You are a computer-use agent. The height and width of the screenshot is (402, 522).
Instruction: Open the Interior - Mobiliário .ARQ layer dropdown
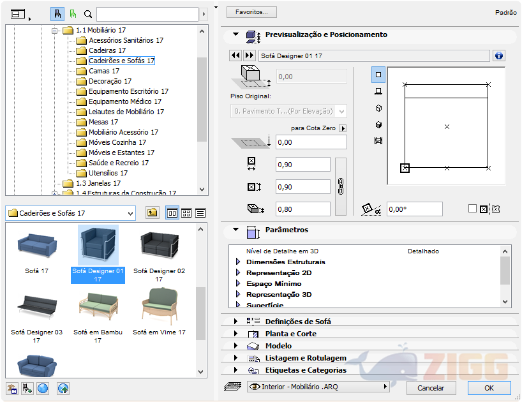(x=318, y=387)
